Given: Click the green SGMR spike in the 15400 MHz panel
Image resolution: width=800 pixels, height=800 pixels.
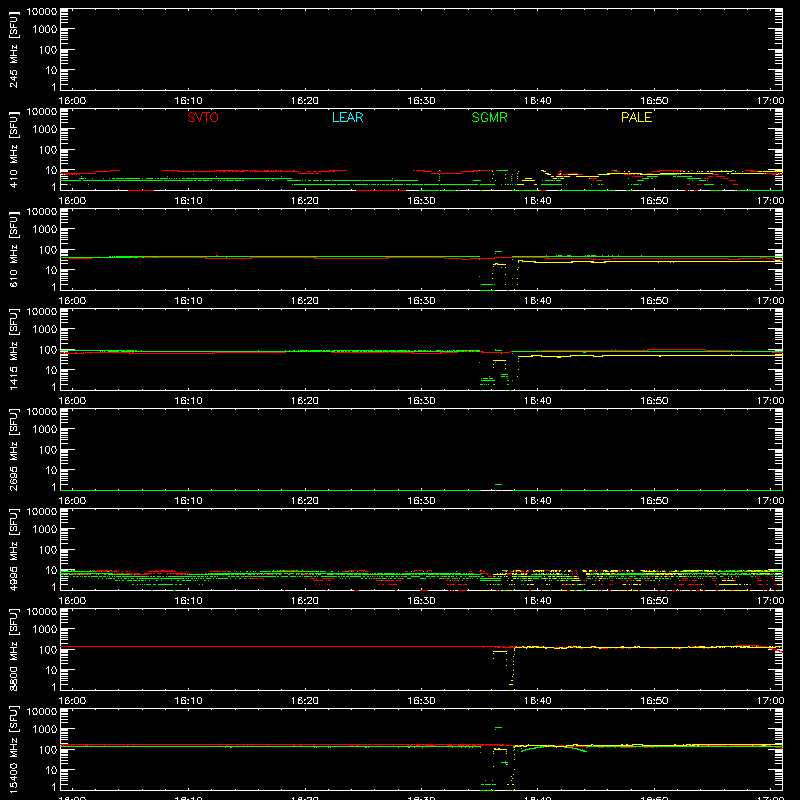Looking at the screenshot, I should click(x=498, y=728).
